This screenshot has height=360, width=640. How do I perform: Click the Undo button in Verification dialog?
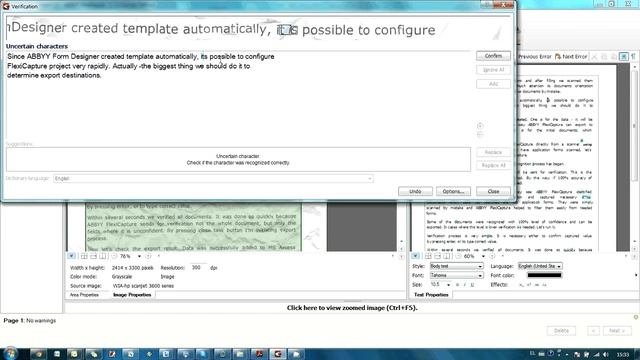[x=415, y=191]
